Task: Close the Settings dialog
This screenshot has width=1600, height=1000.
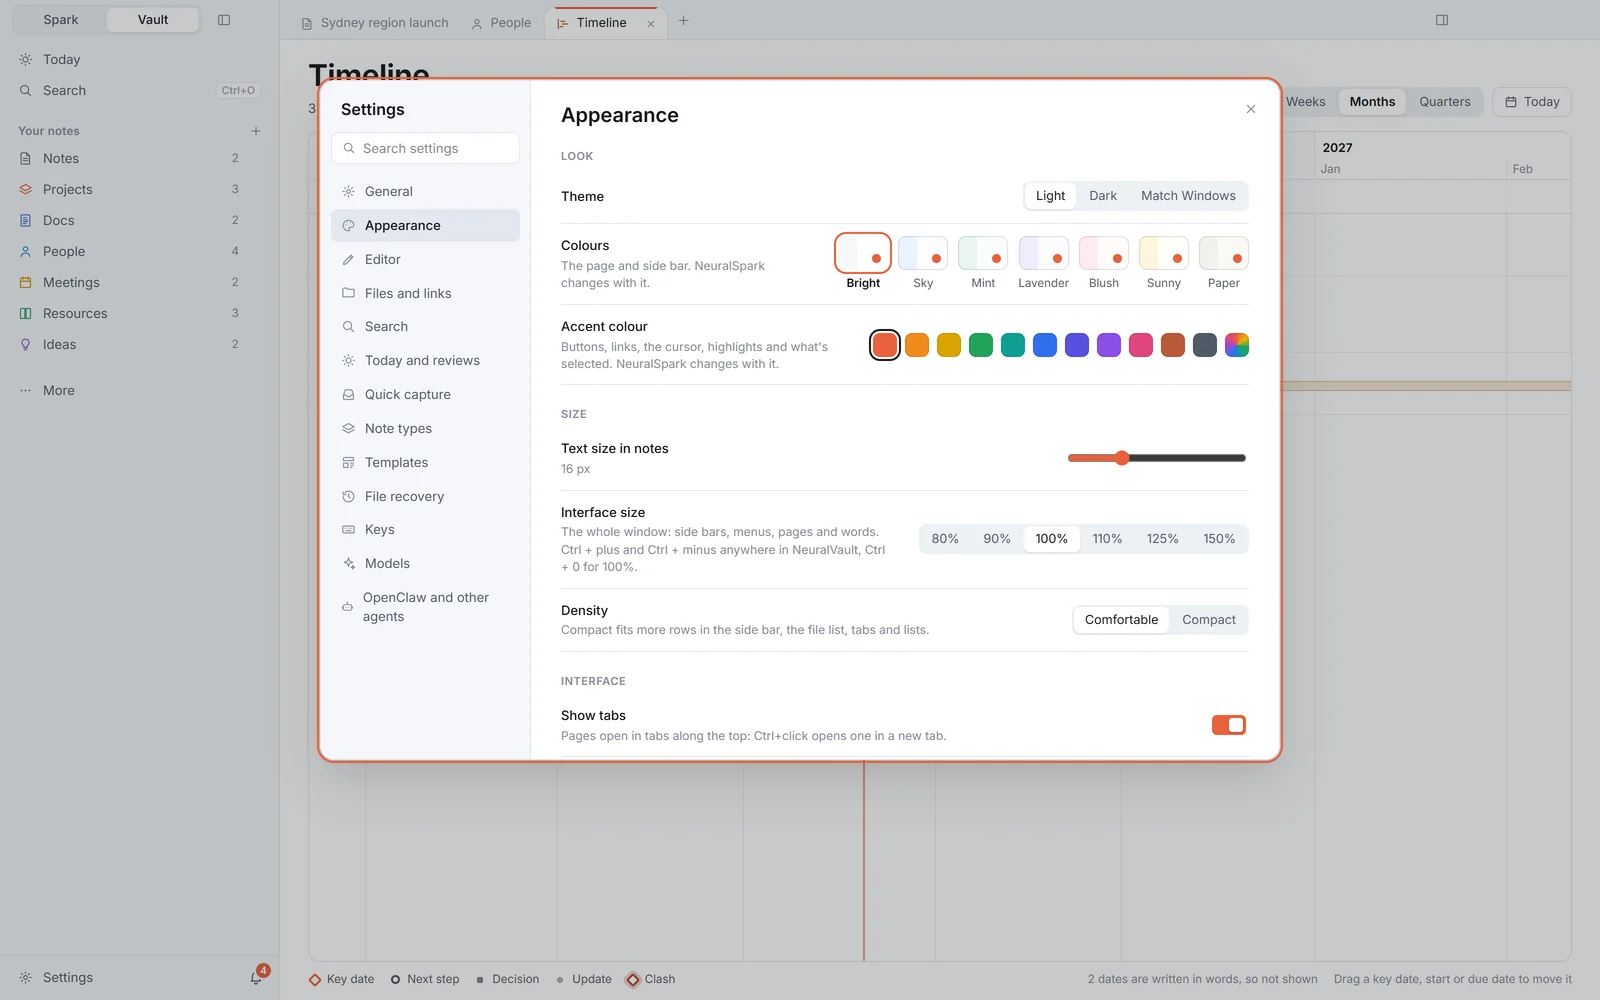Action: 1251,109
